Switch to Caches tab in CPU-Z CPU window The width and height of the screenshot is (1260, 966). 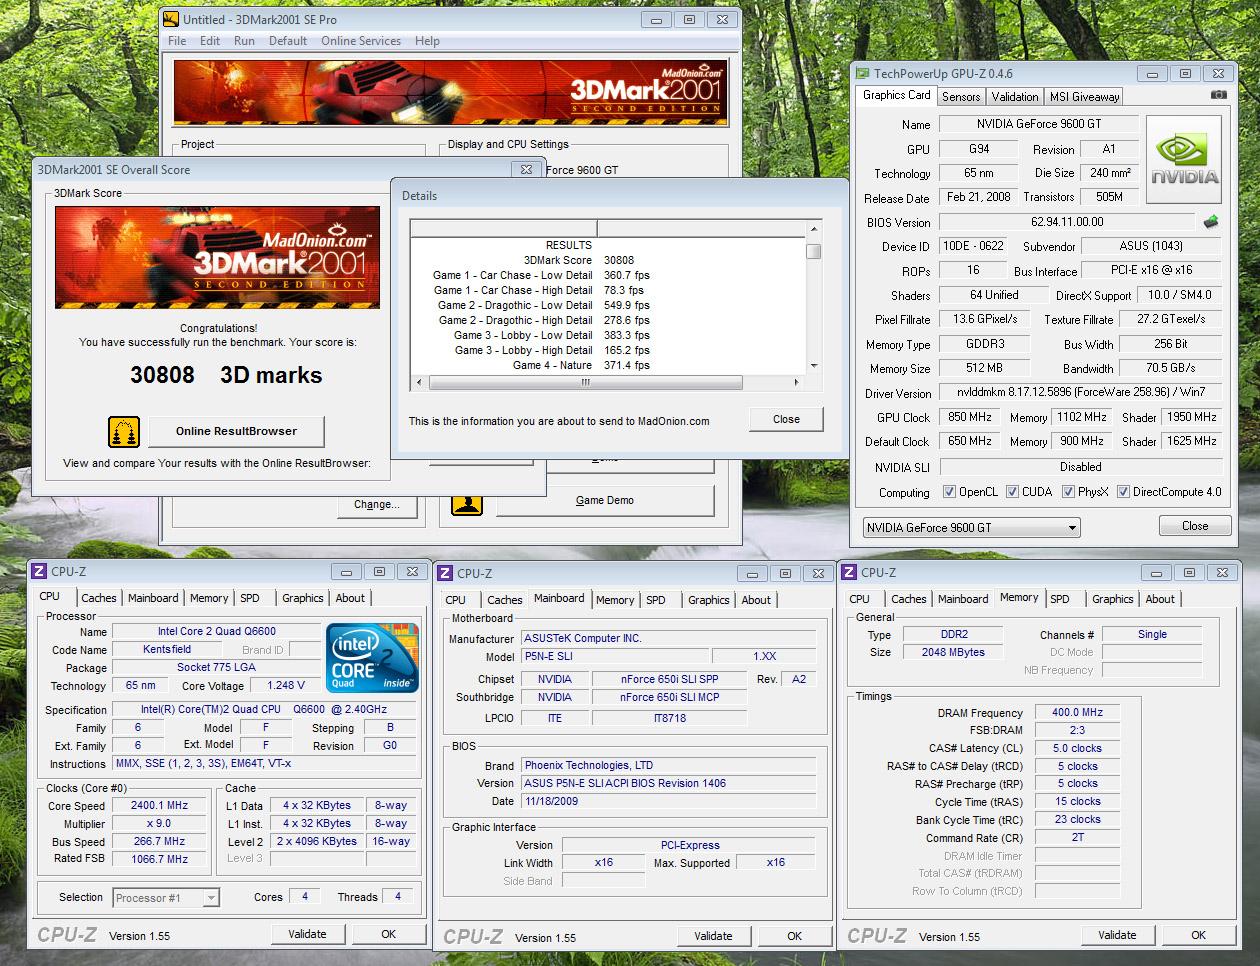click(x=99, y=598)
